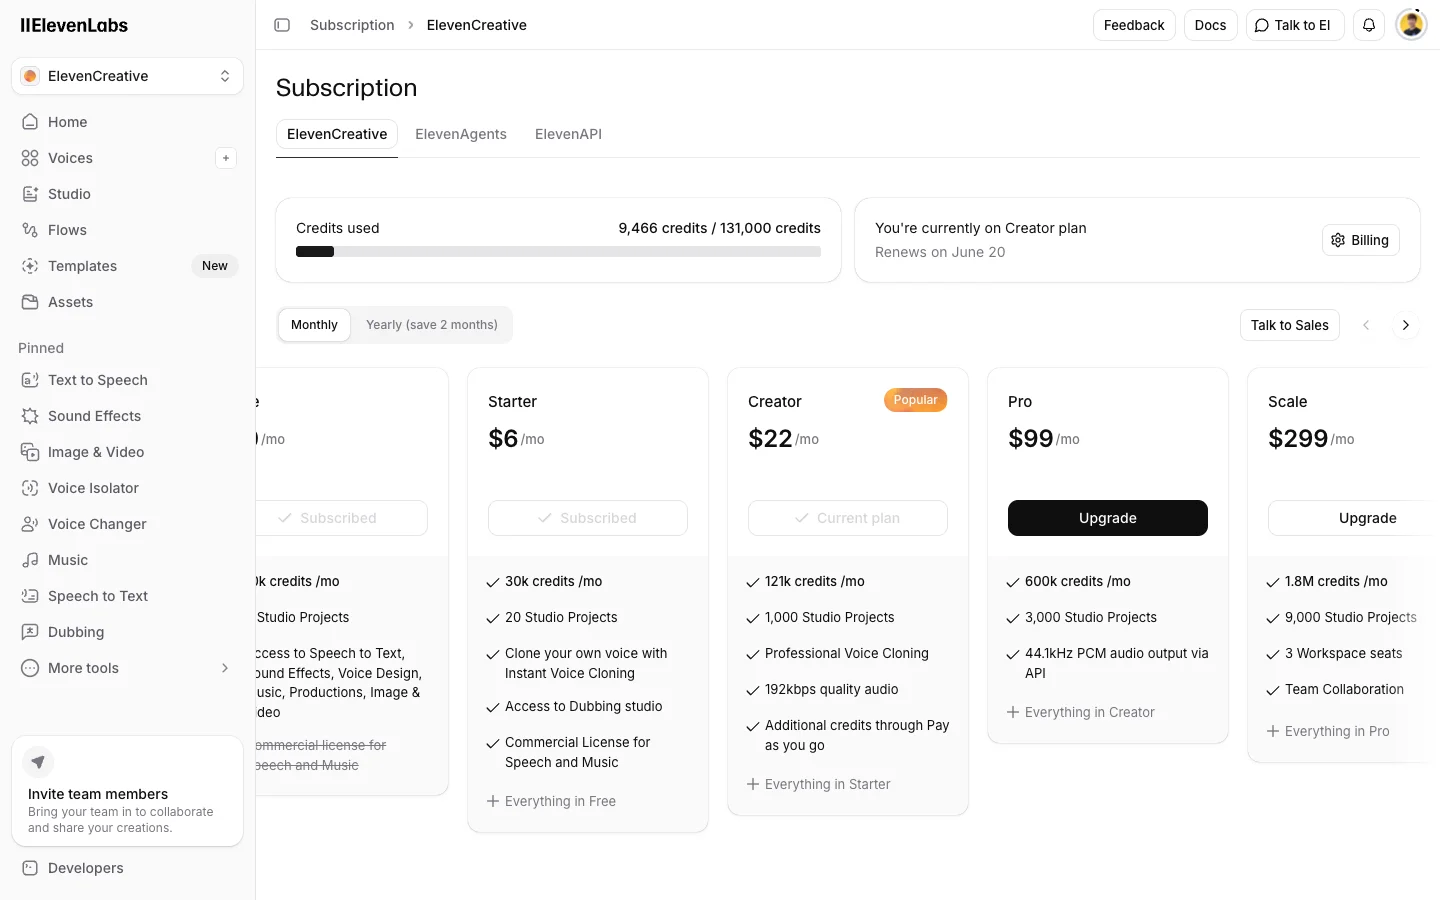1440x900 pixels.
Task: Open the Flows icon in sidebar
Action: click(30, 230)
